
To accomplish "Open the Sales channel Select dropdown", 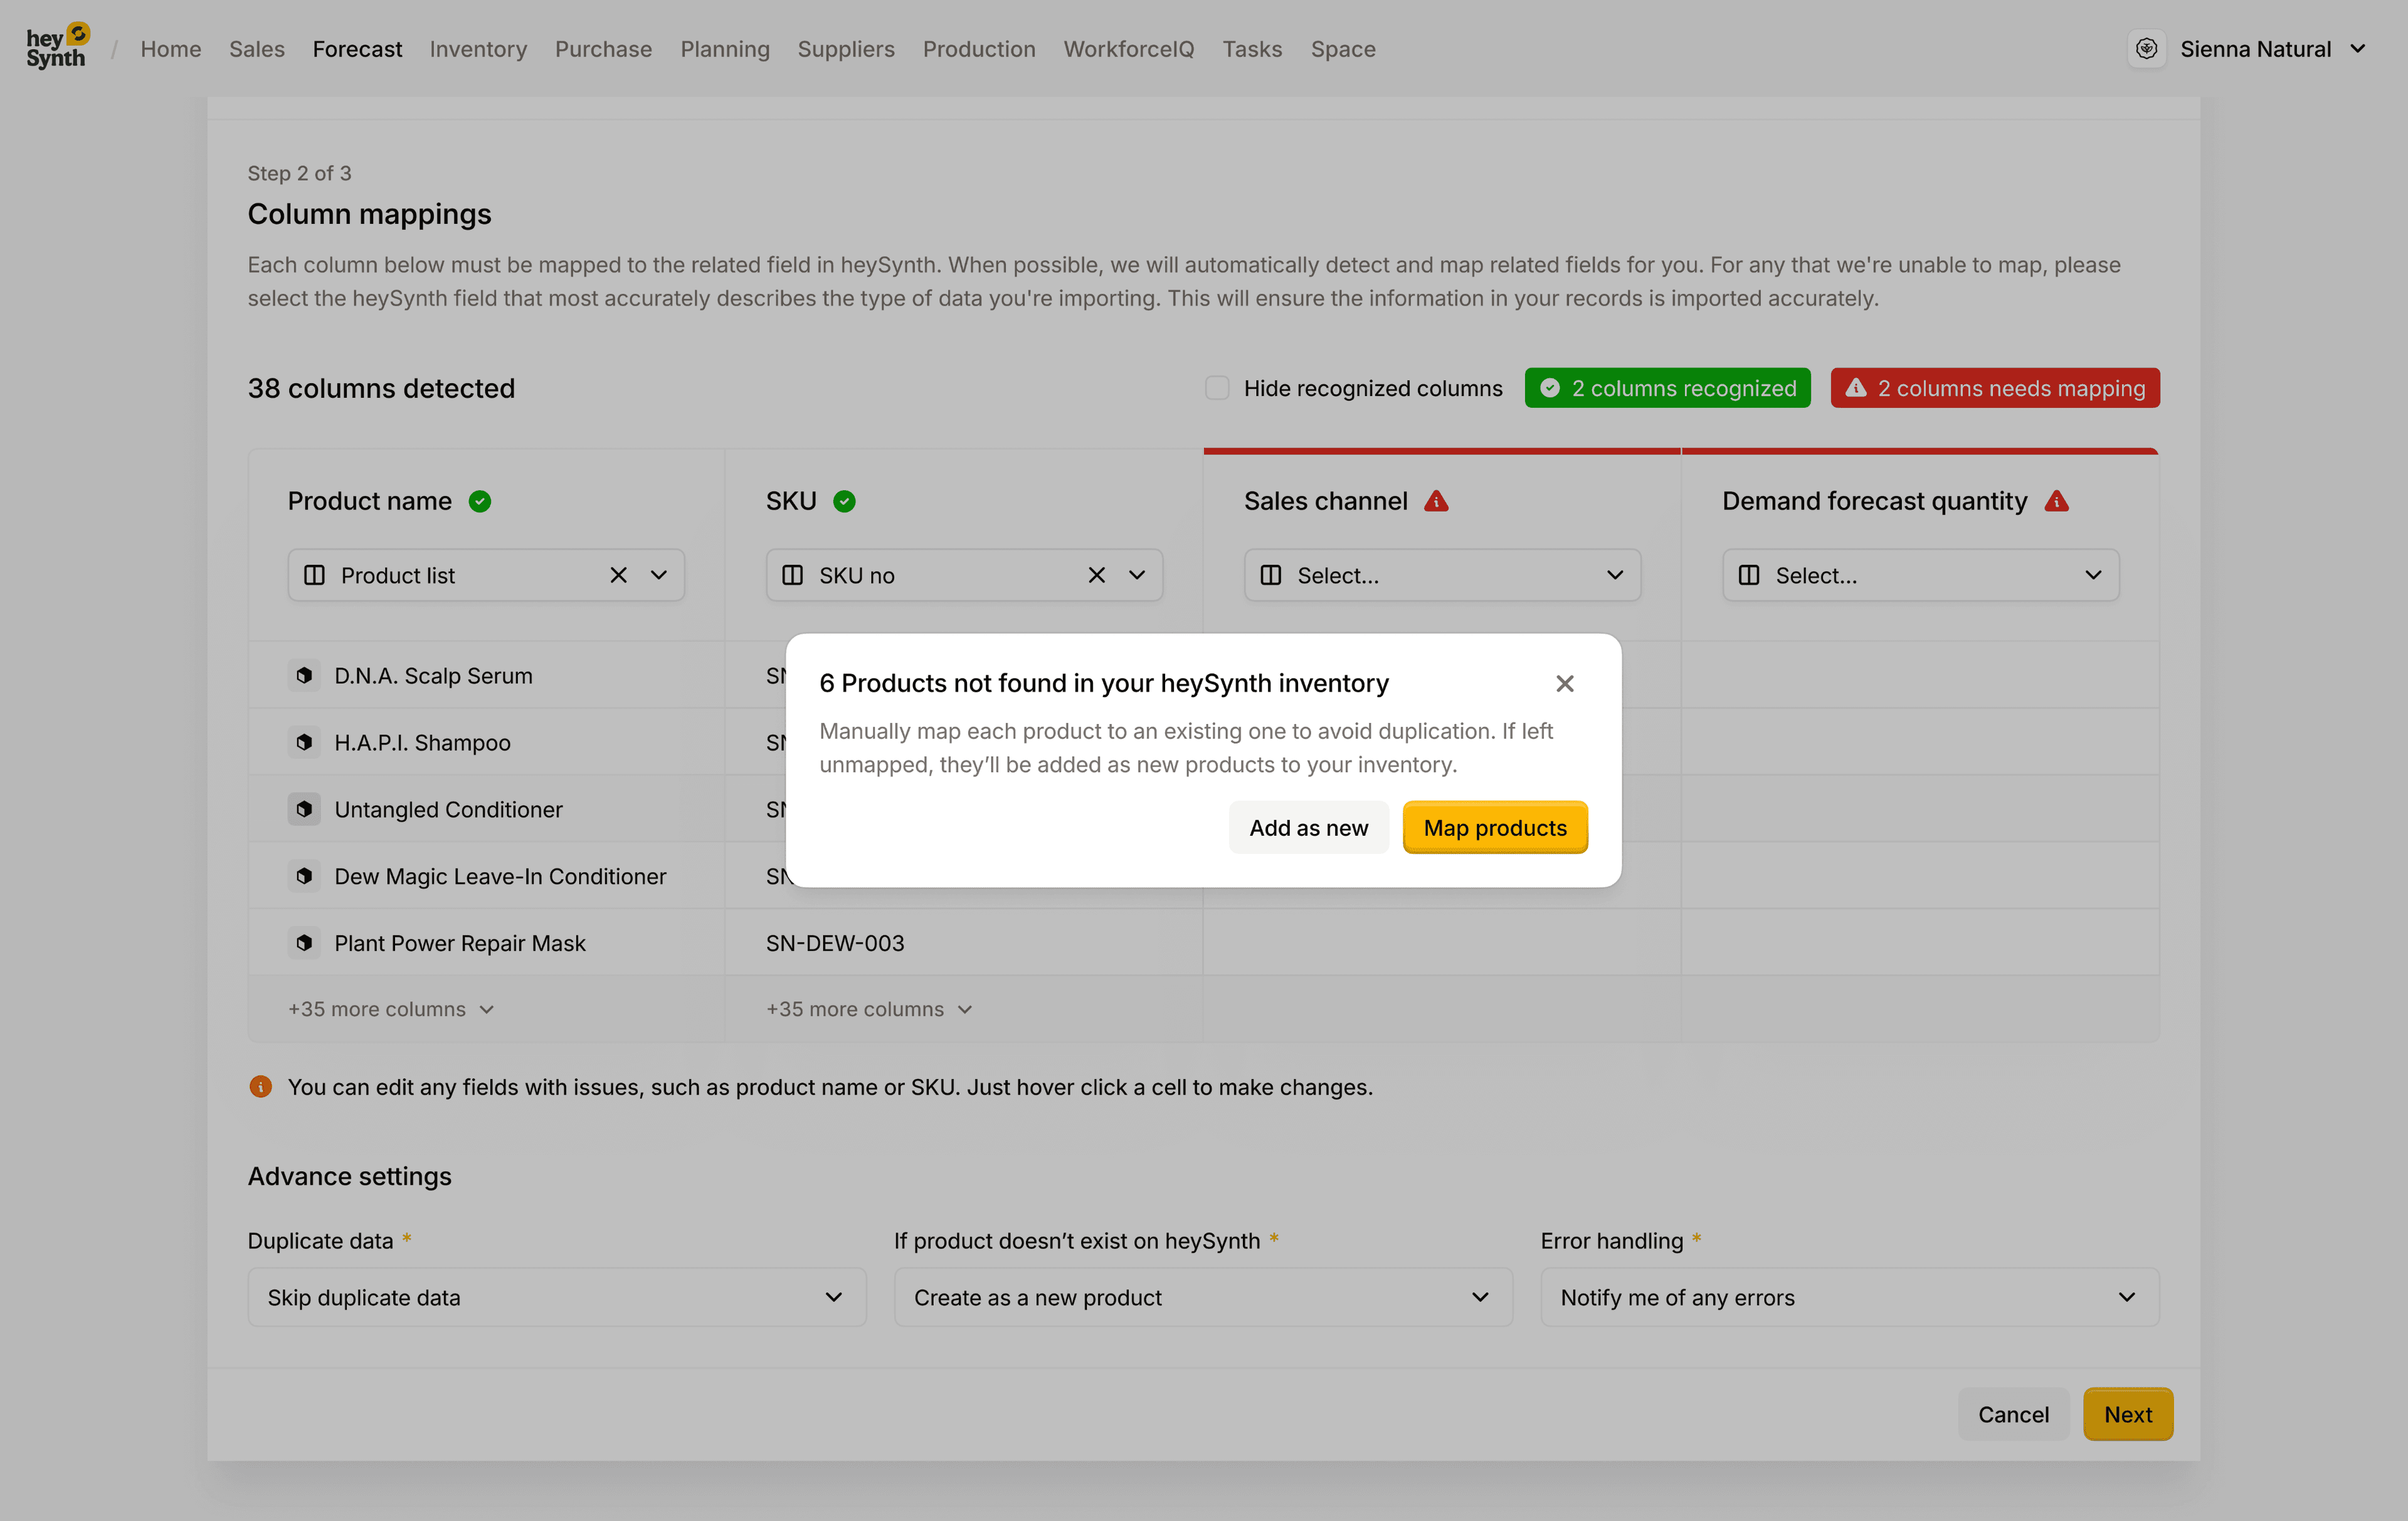I will tap(1441, 575).
